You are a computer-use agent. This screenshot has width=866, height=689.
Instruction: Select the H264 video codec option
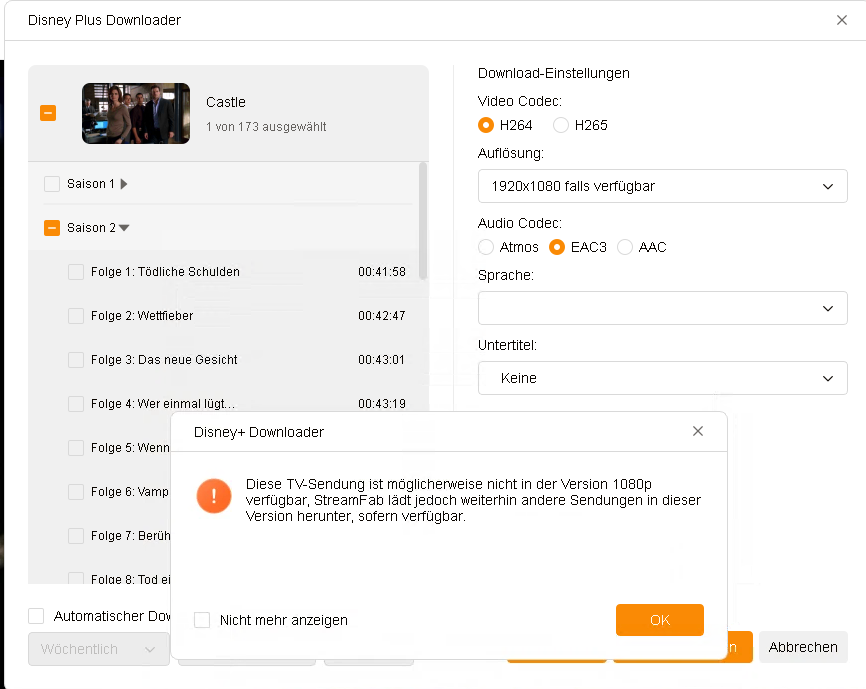pos(486,125)
